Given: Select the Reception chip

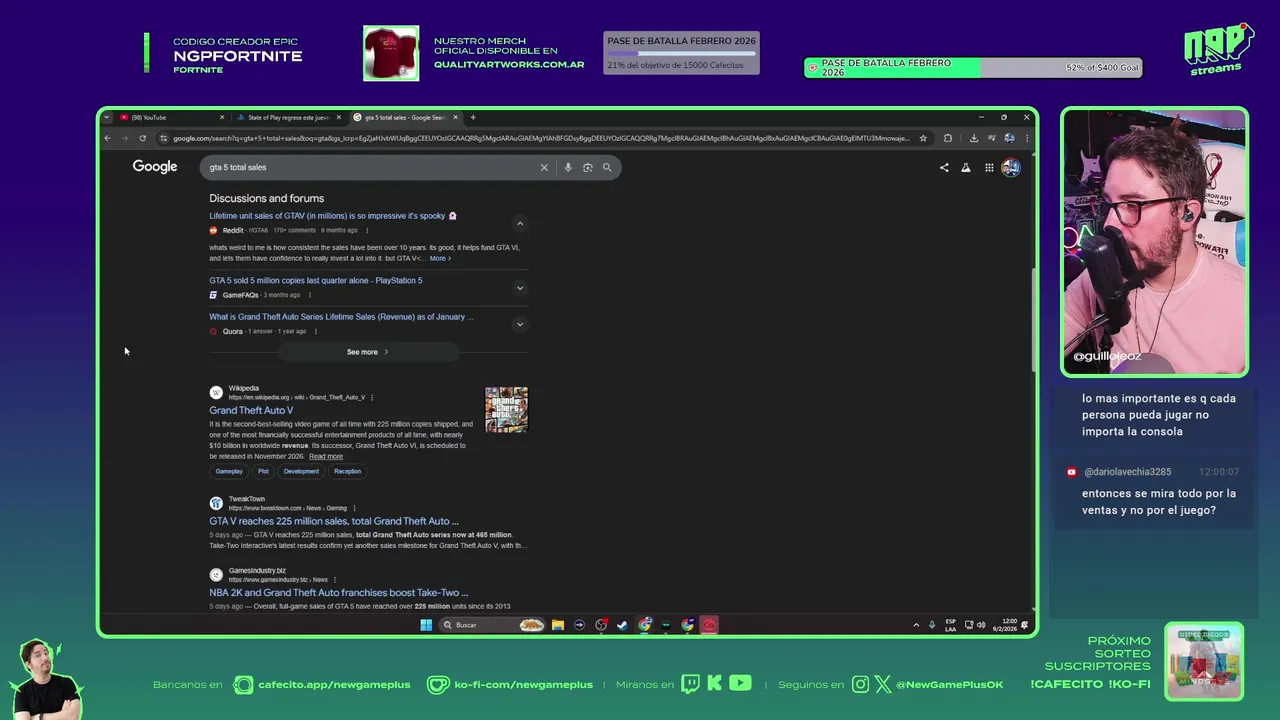Looking at the screenshot, I should coord(348,471).
